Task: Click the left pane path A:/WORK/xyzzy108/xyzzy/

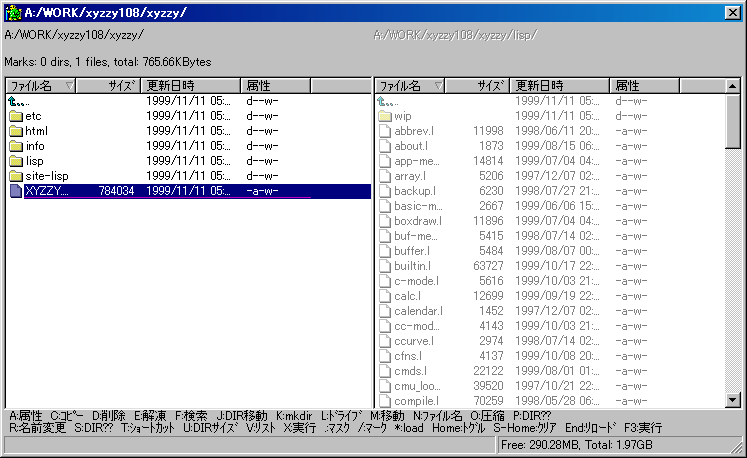Action: coord(74,35)
